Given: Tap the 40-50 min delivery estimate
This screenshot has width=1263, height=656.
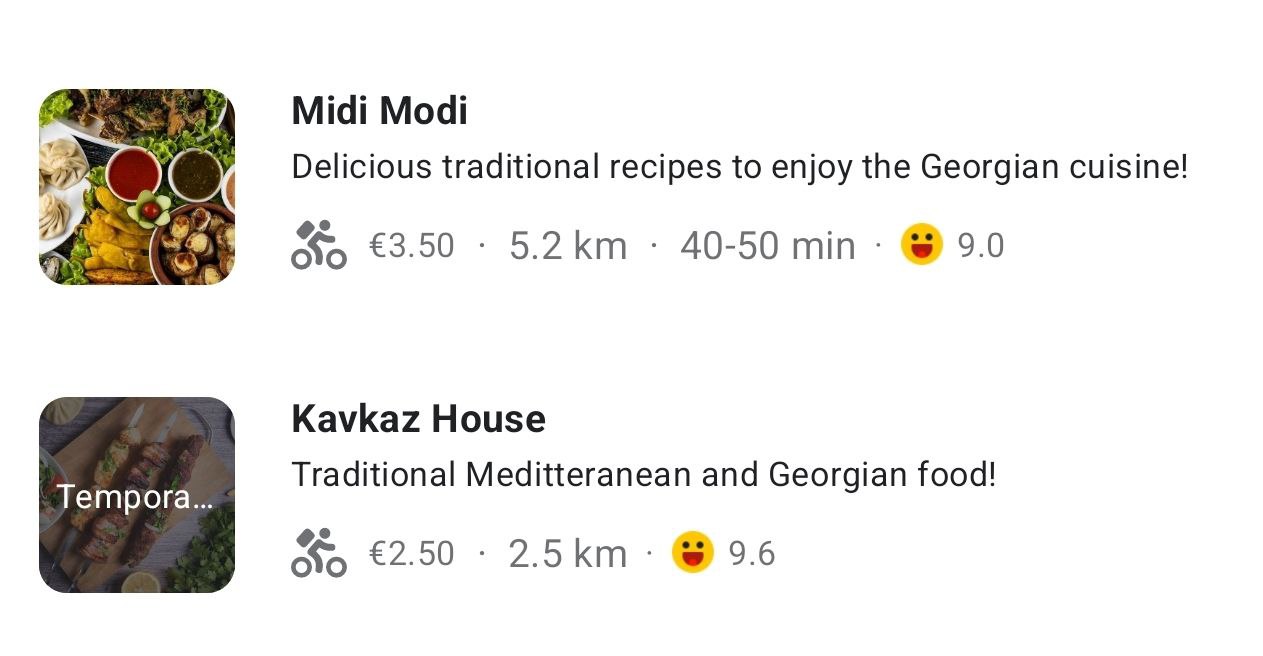Looking at the screenshot, I should [767, 246].
